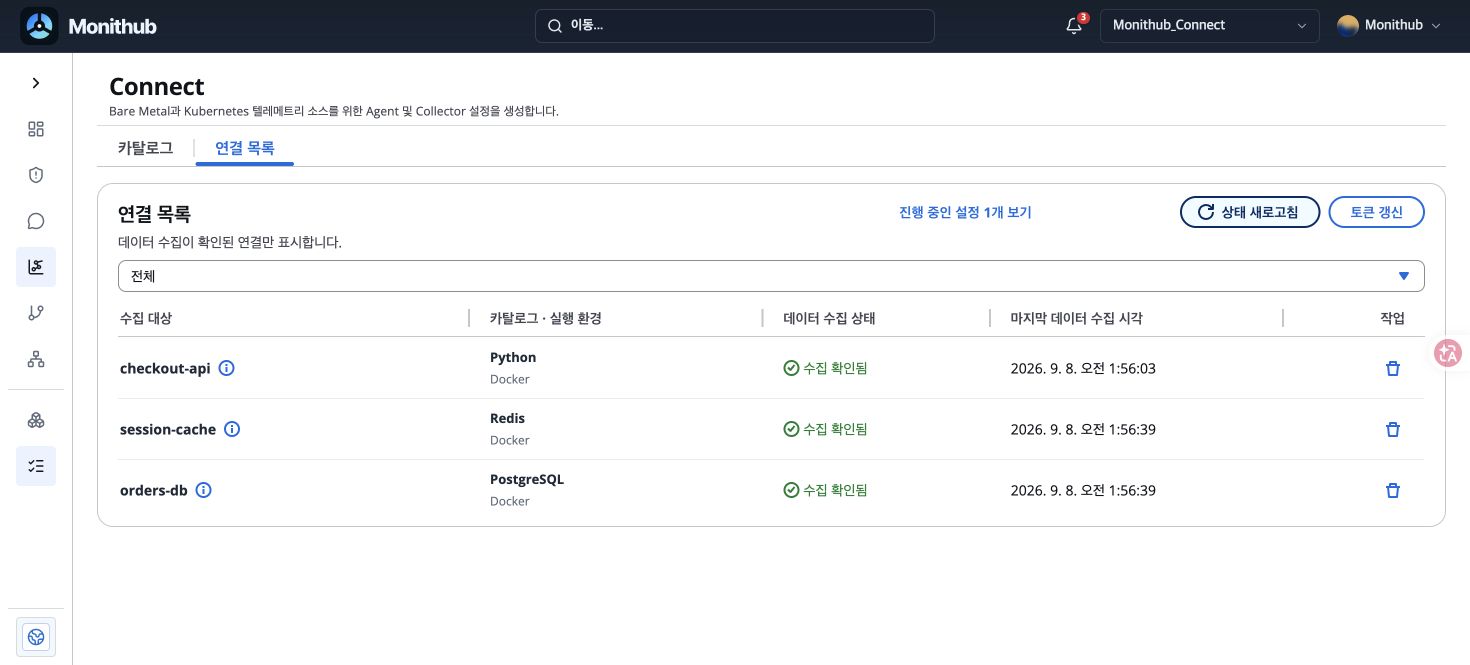1470x665 pixels.
Task: Open the cubes cluster icon in sidebar
Action: [36, 420]
